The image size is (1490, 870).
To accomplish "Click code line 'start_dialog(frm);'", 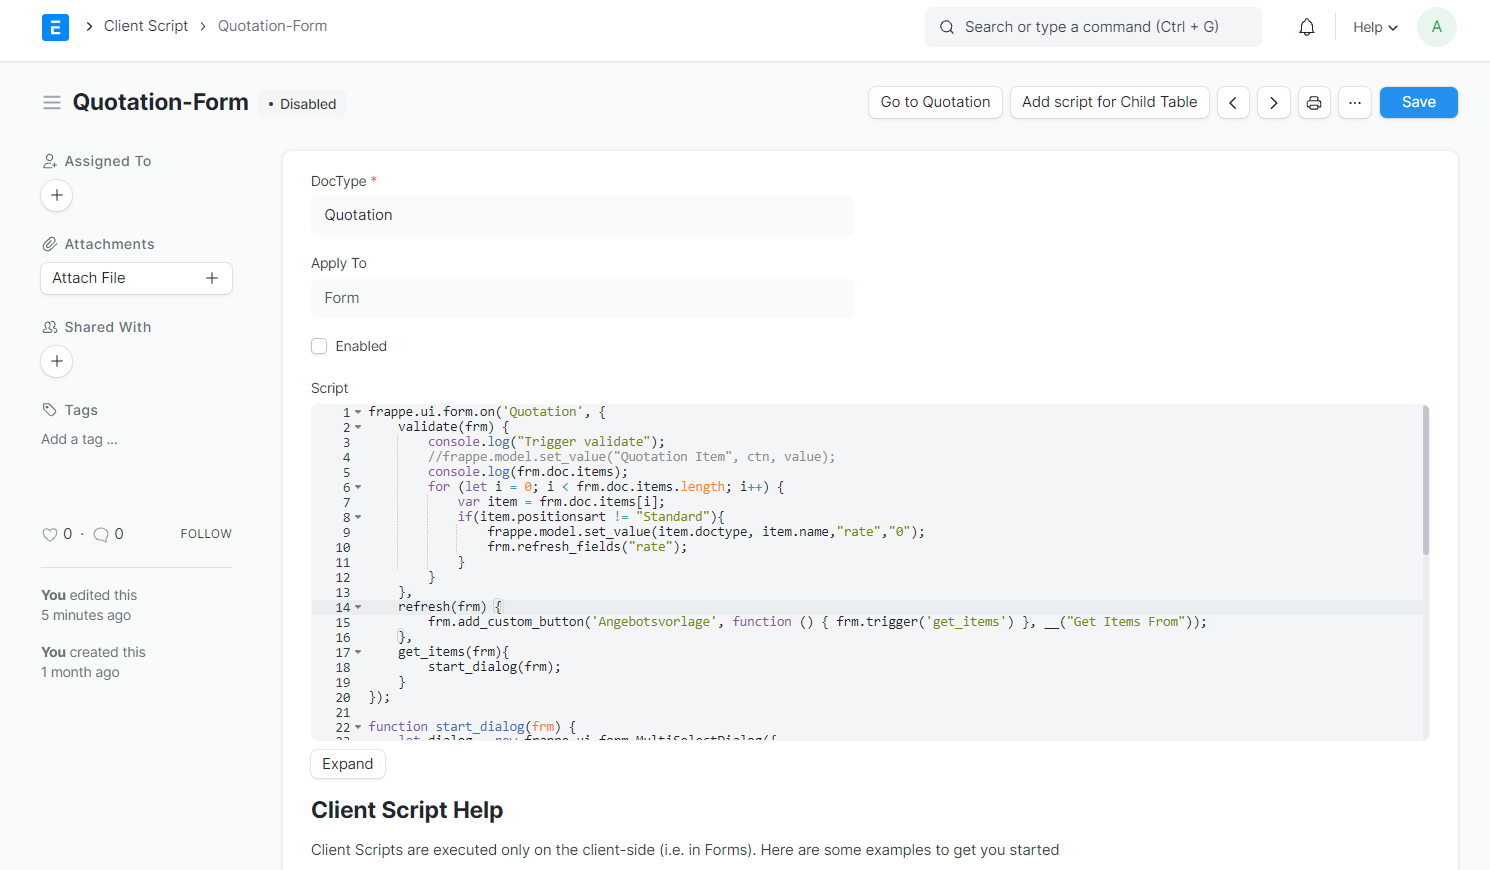I will click(x=494, y=667).
